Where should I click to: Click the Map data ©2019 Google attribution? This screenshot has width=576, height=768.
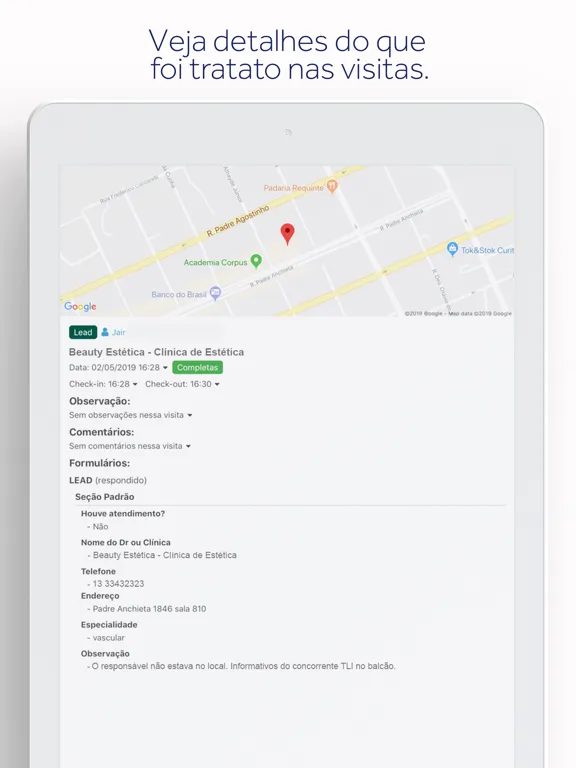(x=480, y=313)
